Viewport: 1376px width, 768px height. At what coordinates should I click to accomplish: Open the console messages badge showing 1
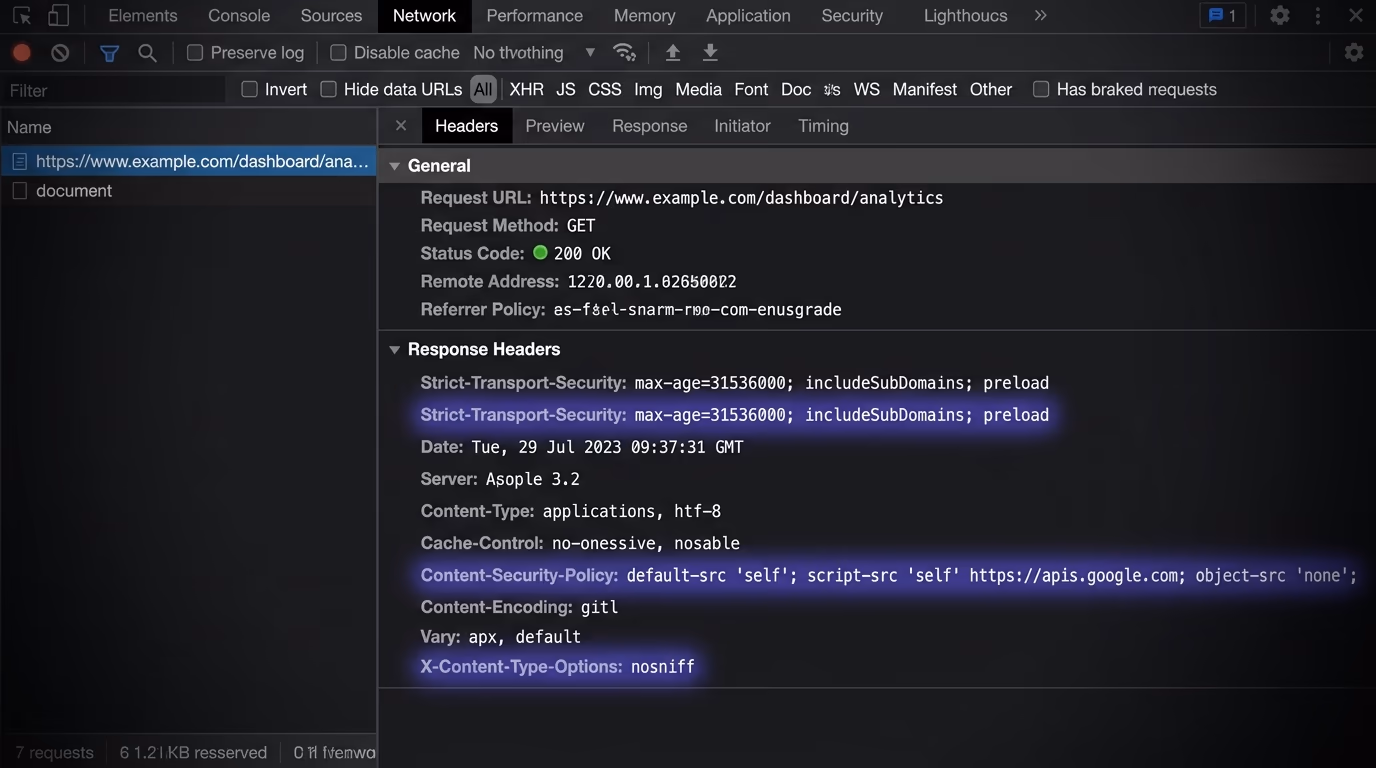point(1222,16)
